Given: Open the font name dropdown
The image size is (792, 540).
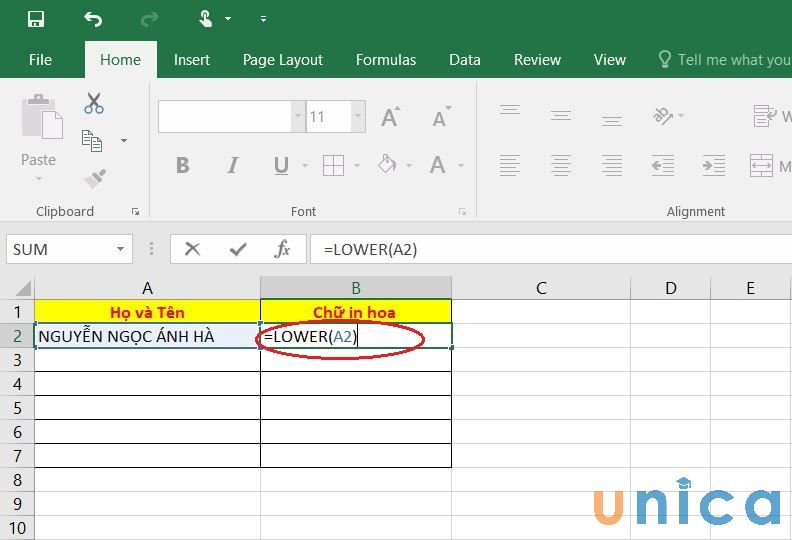Looking at the screenshot, I should [x=297, y=117].
